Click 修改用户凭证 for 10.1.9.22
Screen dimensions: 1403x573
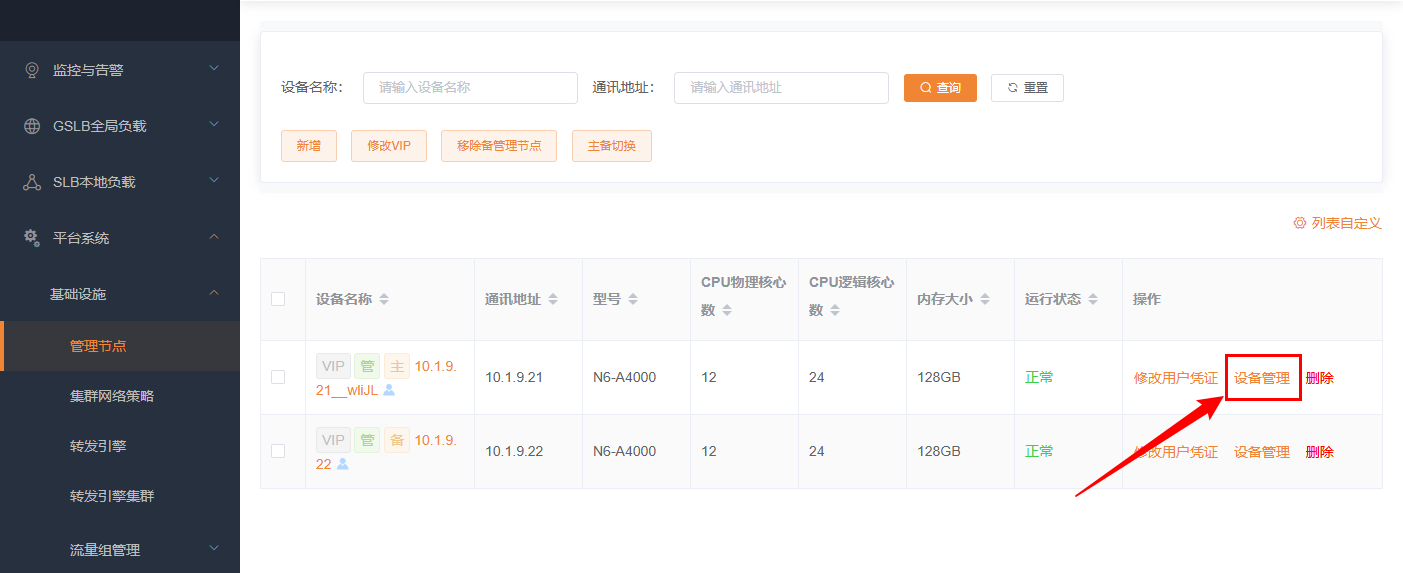(1176, 452)
